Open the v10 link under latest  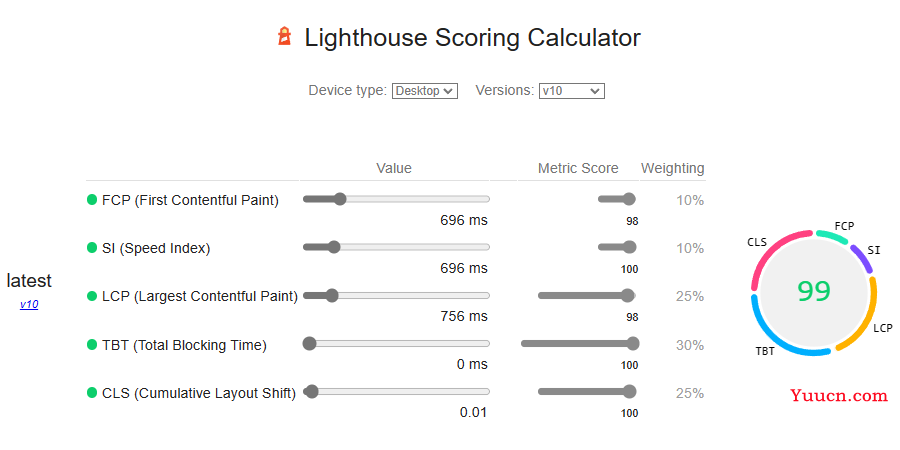(29, 305)
